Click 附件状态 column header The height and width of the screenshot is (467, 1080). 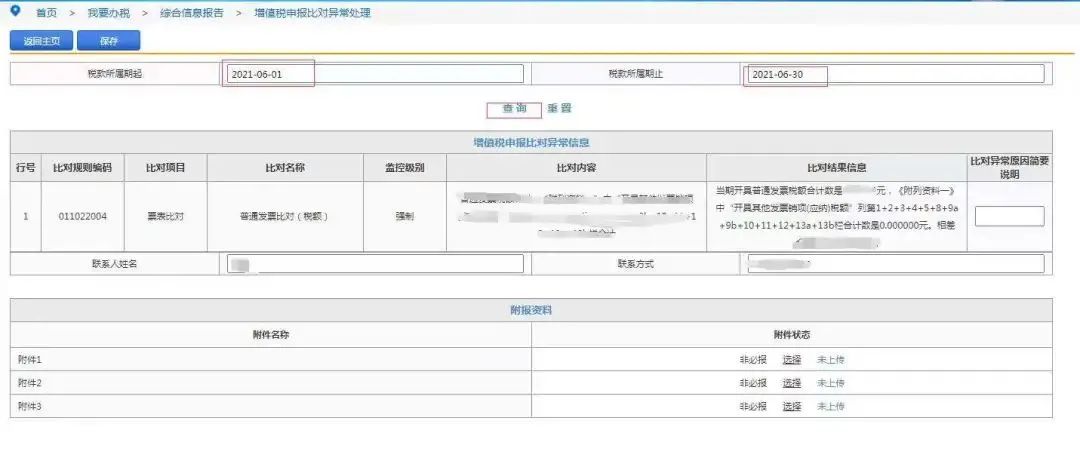point(792,335)
